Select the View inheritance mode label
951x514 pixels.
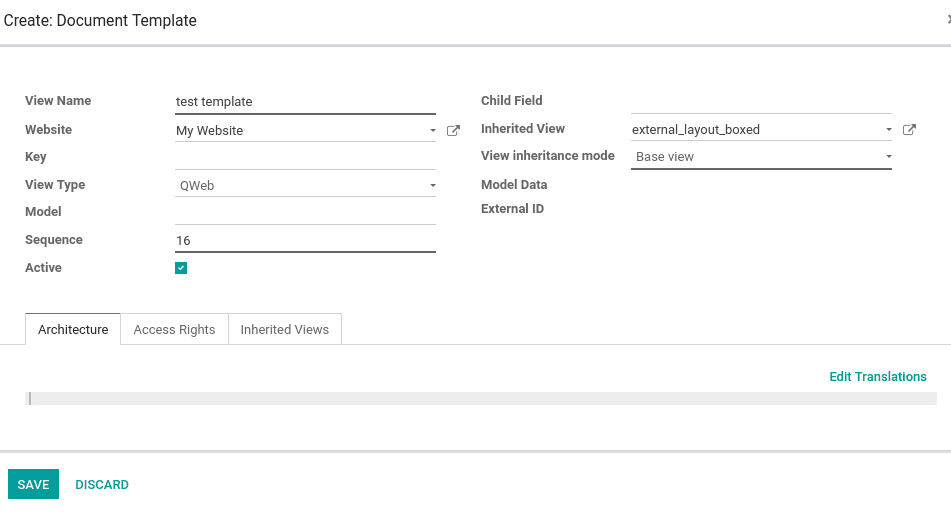coord(548,156)
